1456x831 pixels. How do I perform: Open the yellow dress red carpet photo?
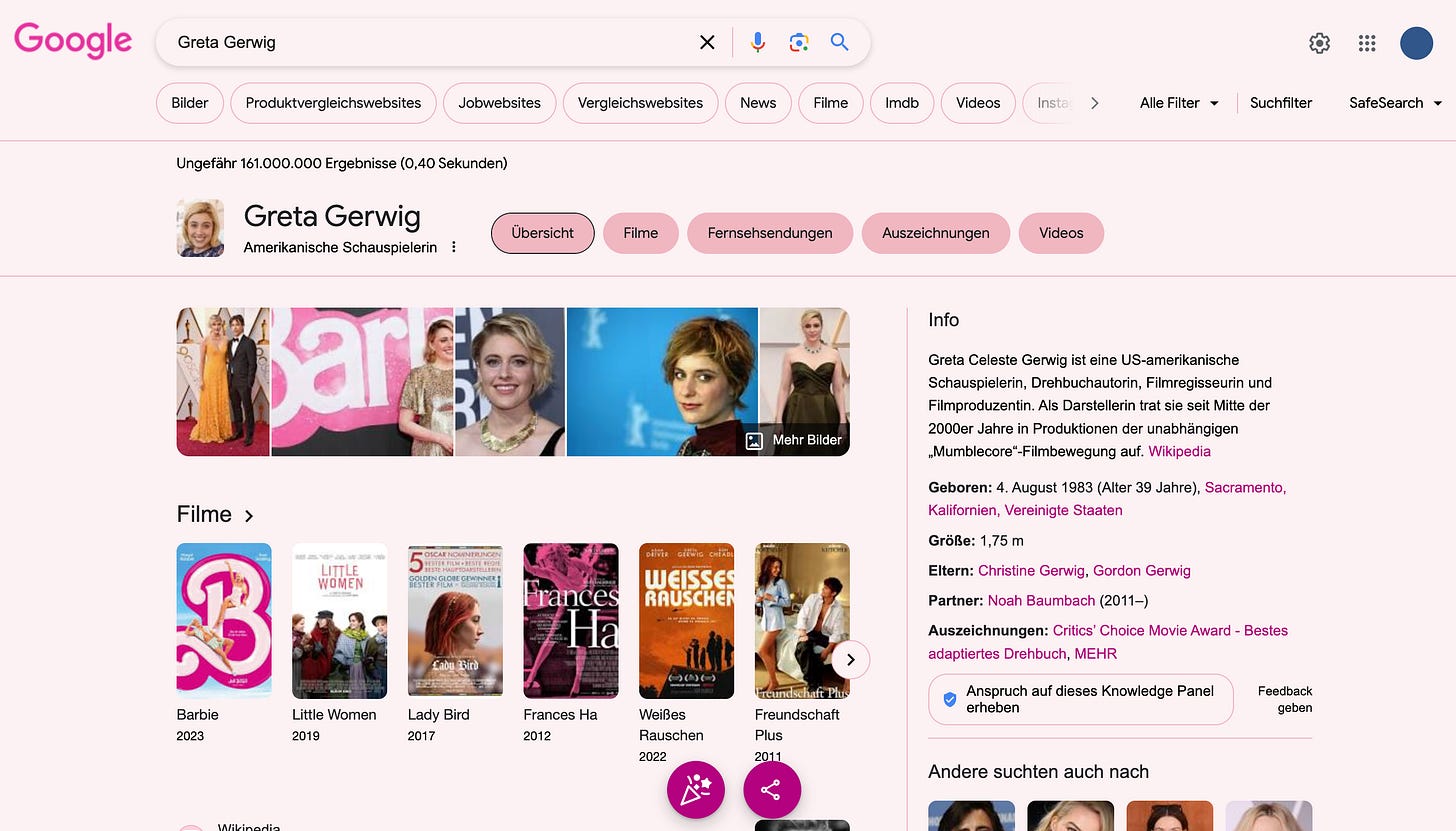223,382
